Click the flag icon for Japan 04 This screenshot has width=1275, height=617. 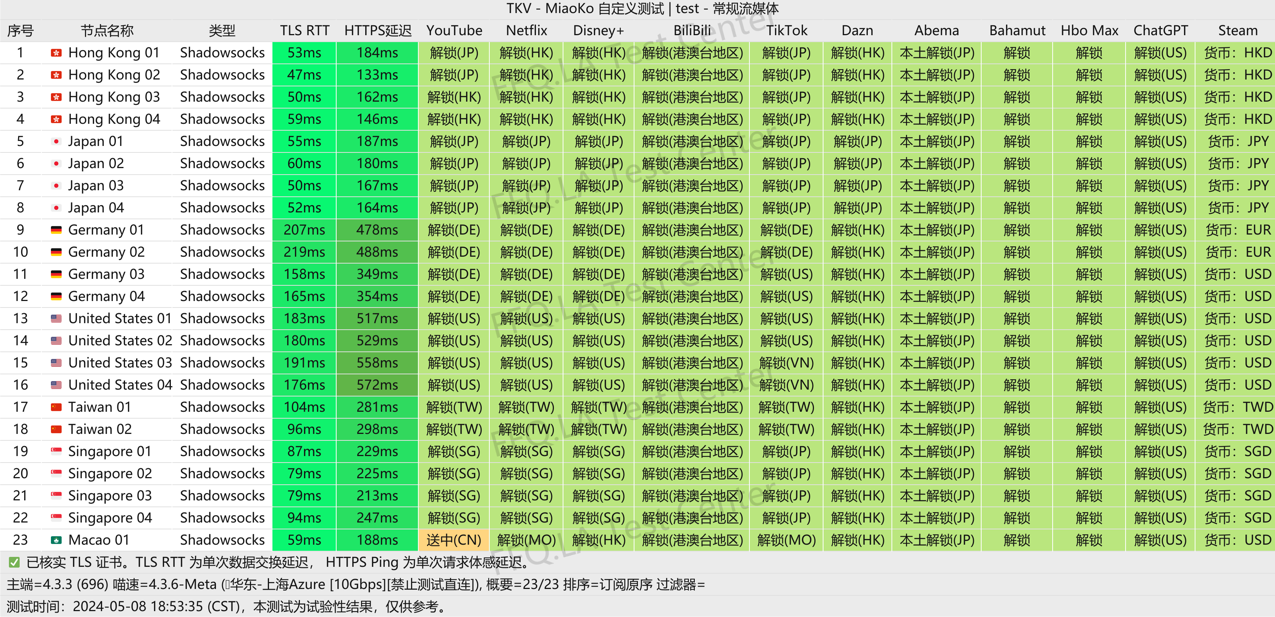tap(56, 208)
